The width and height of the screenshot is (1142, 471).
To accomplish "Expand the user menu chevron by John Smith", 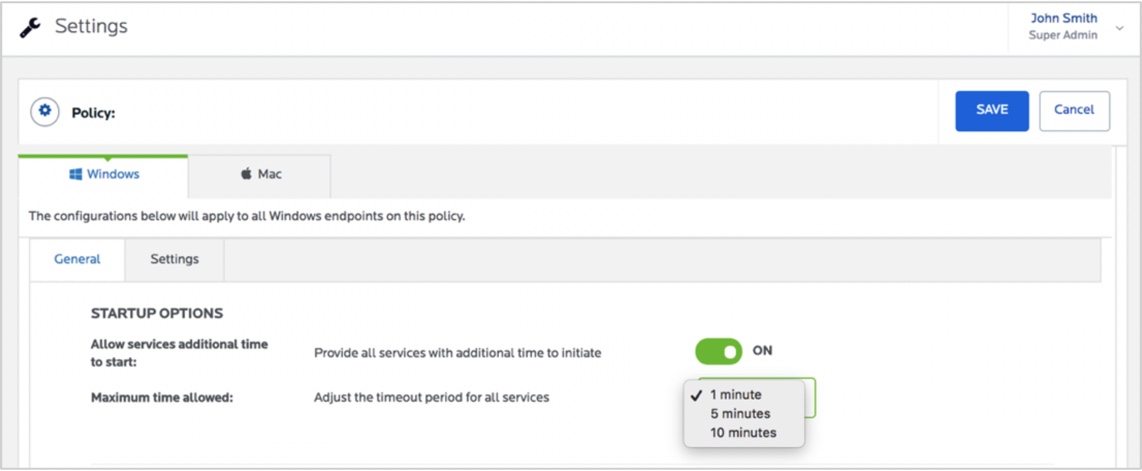I will click(1119, 29).
